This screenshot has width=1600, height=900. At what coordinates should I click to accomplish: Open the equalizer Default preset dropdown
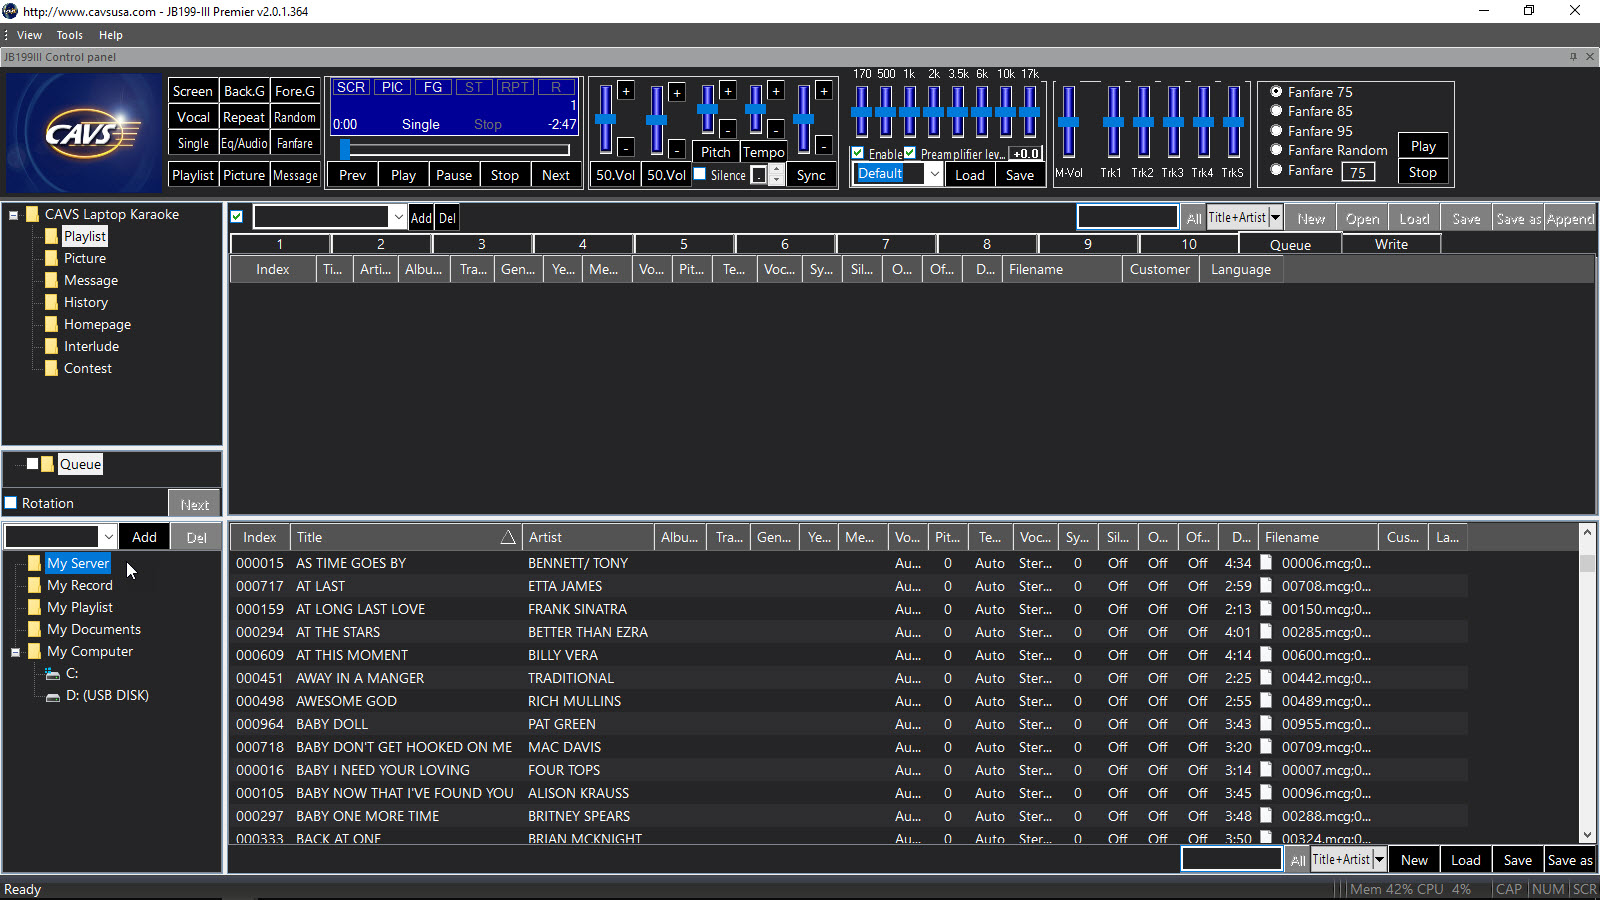[x=934, y=174]
